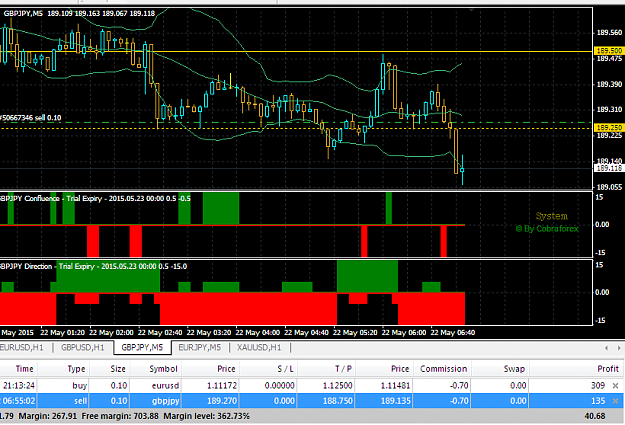This screenshot has height=425, width=625.
Task: Click the profit value 309
Action: [598, 386]
